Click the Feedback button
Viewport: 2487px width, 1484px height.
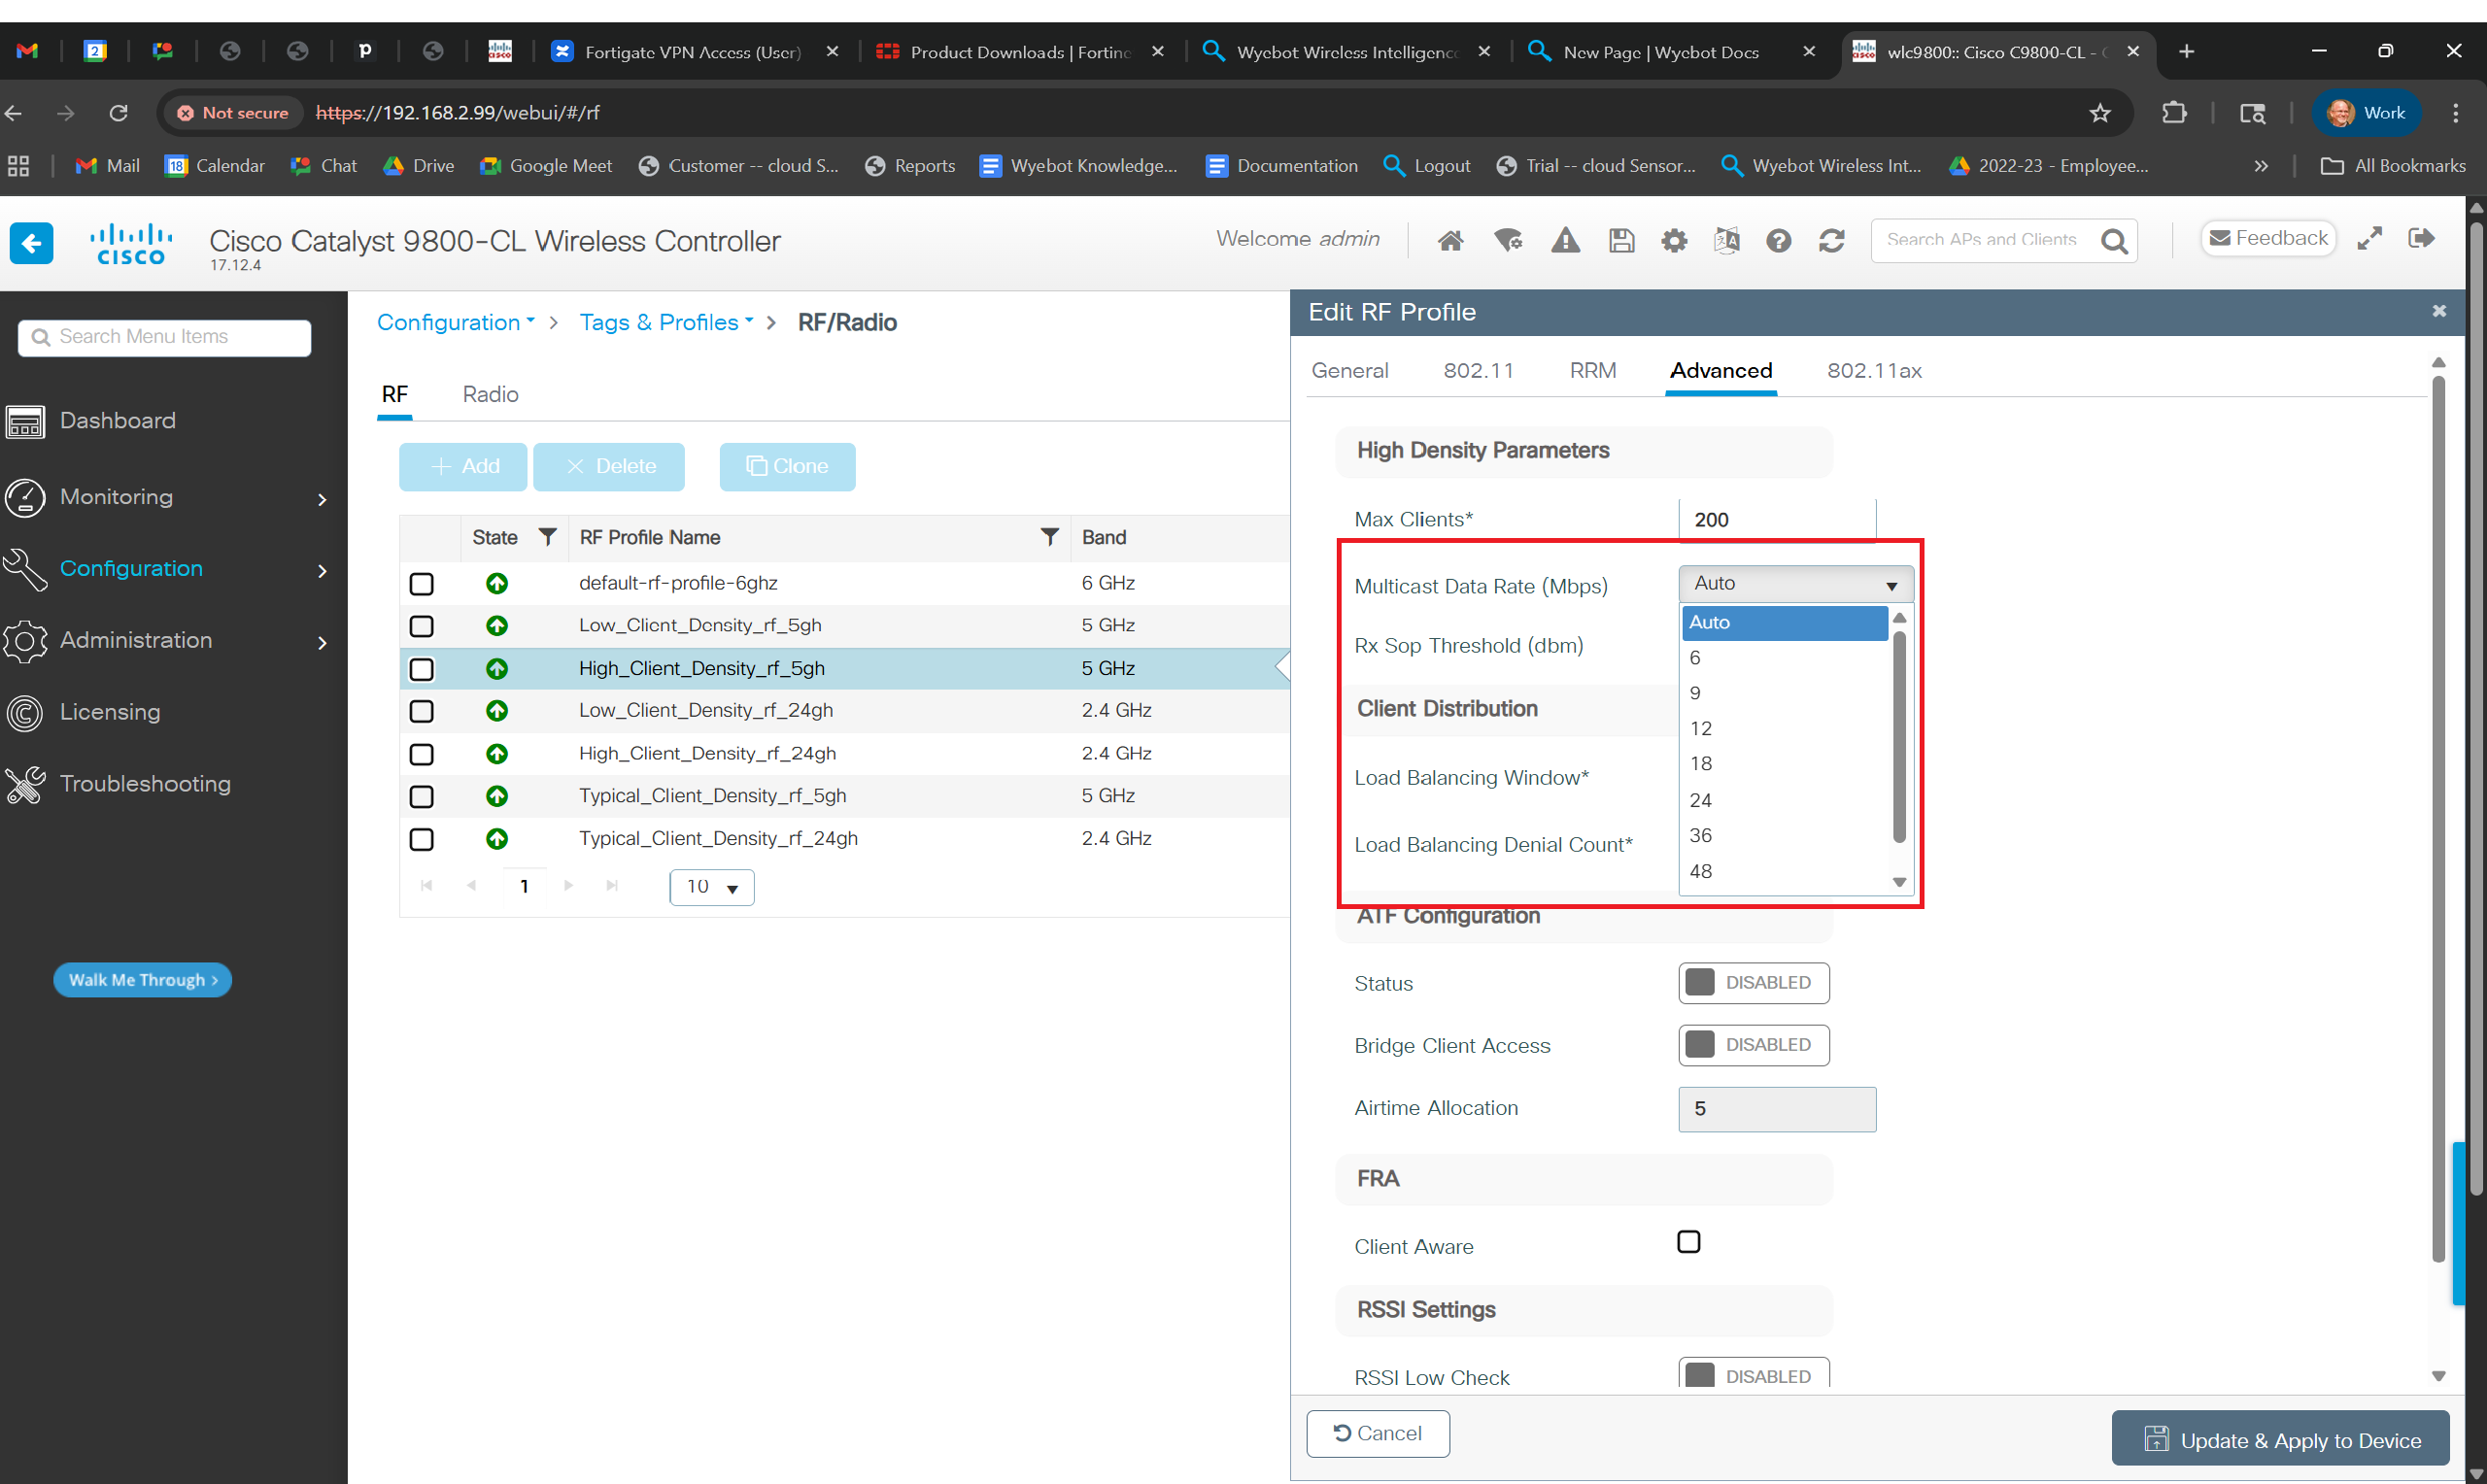click(2268, 238)
